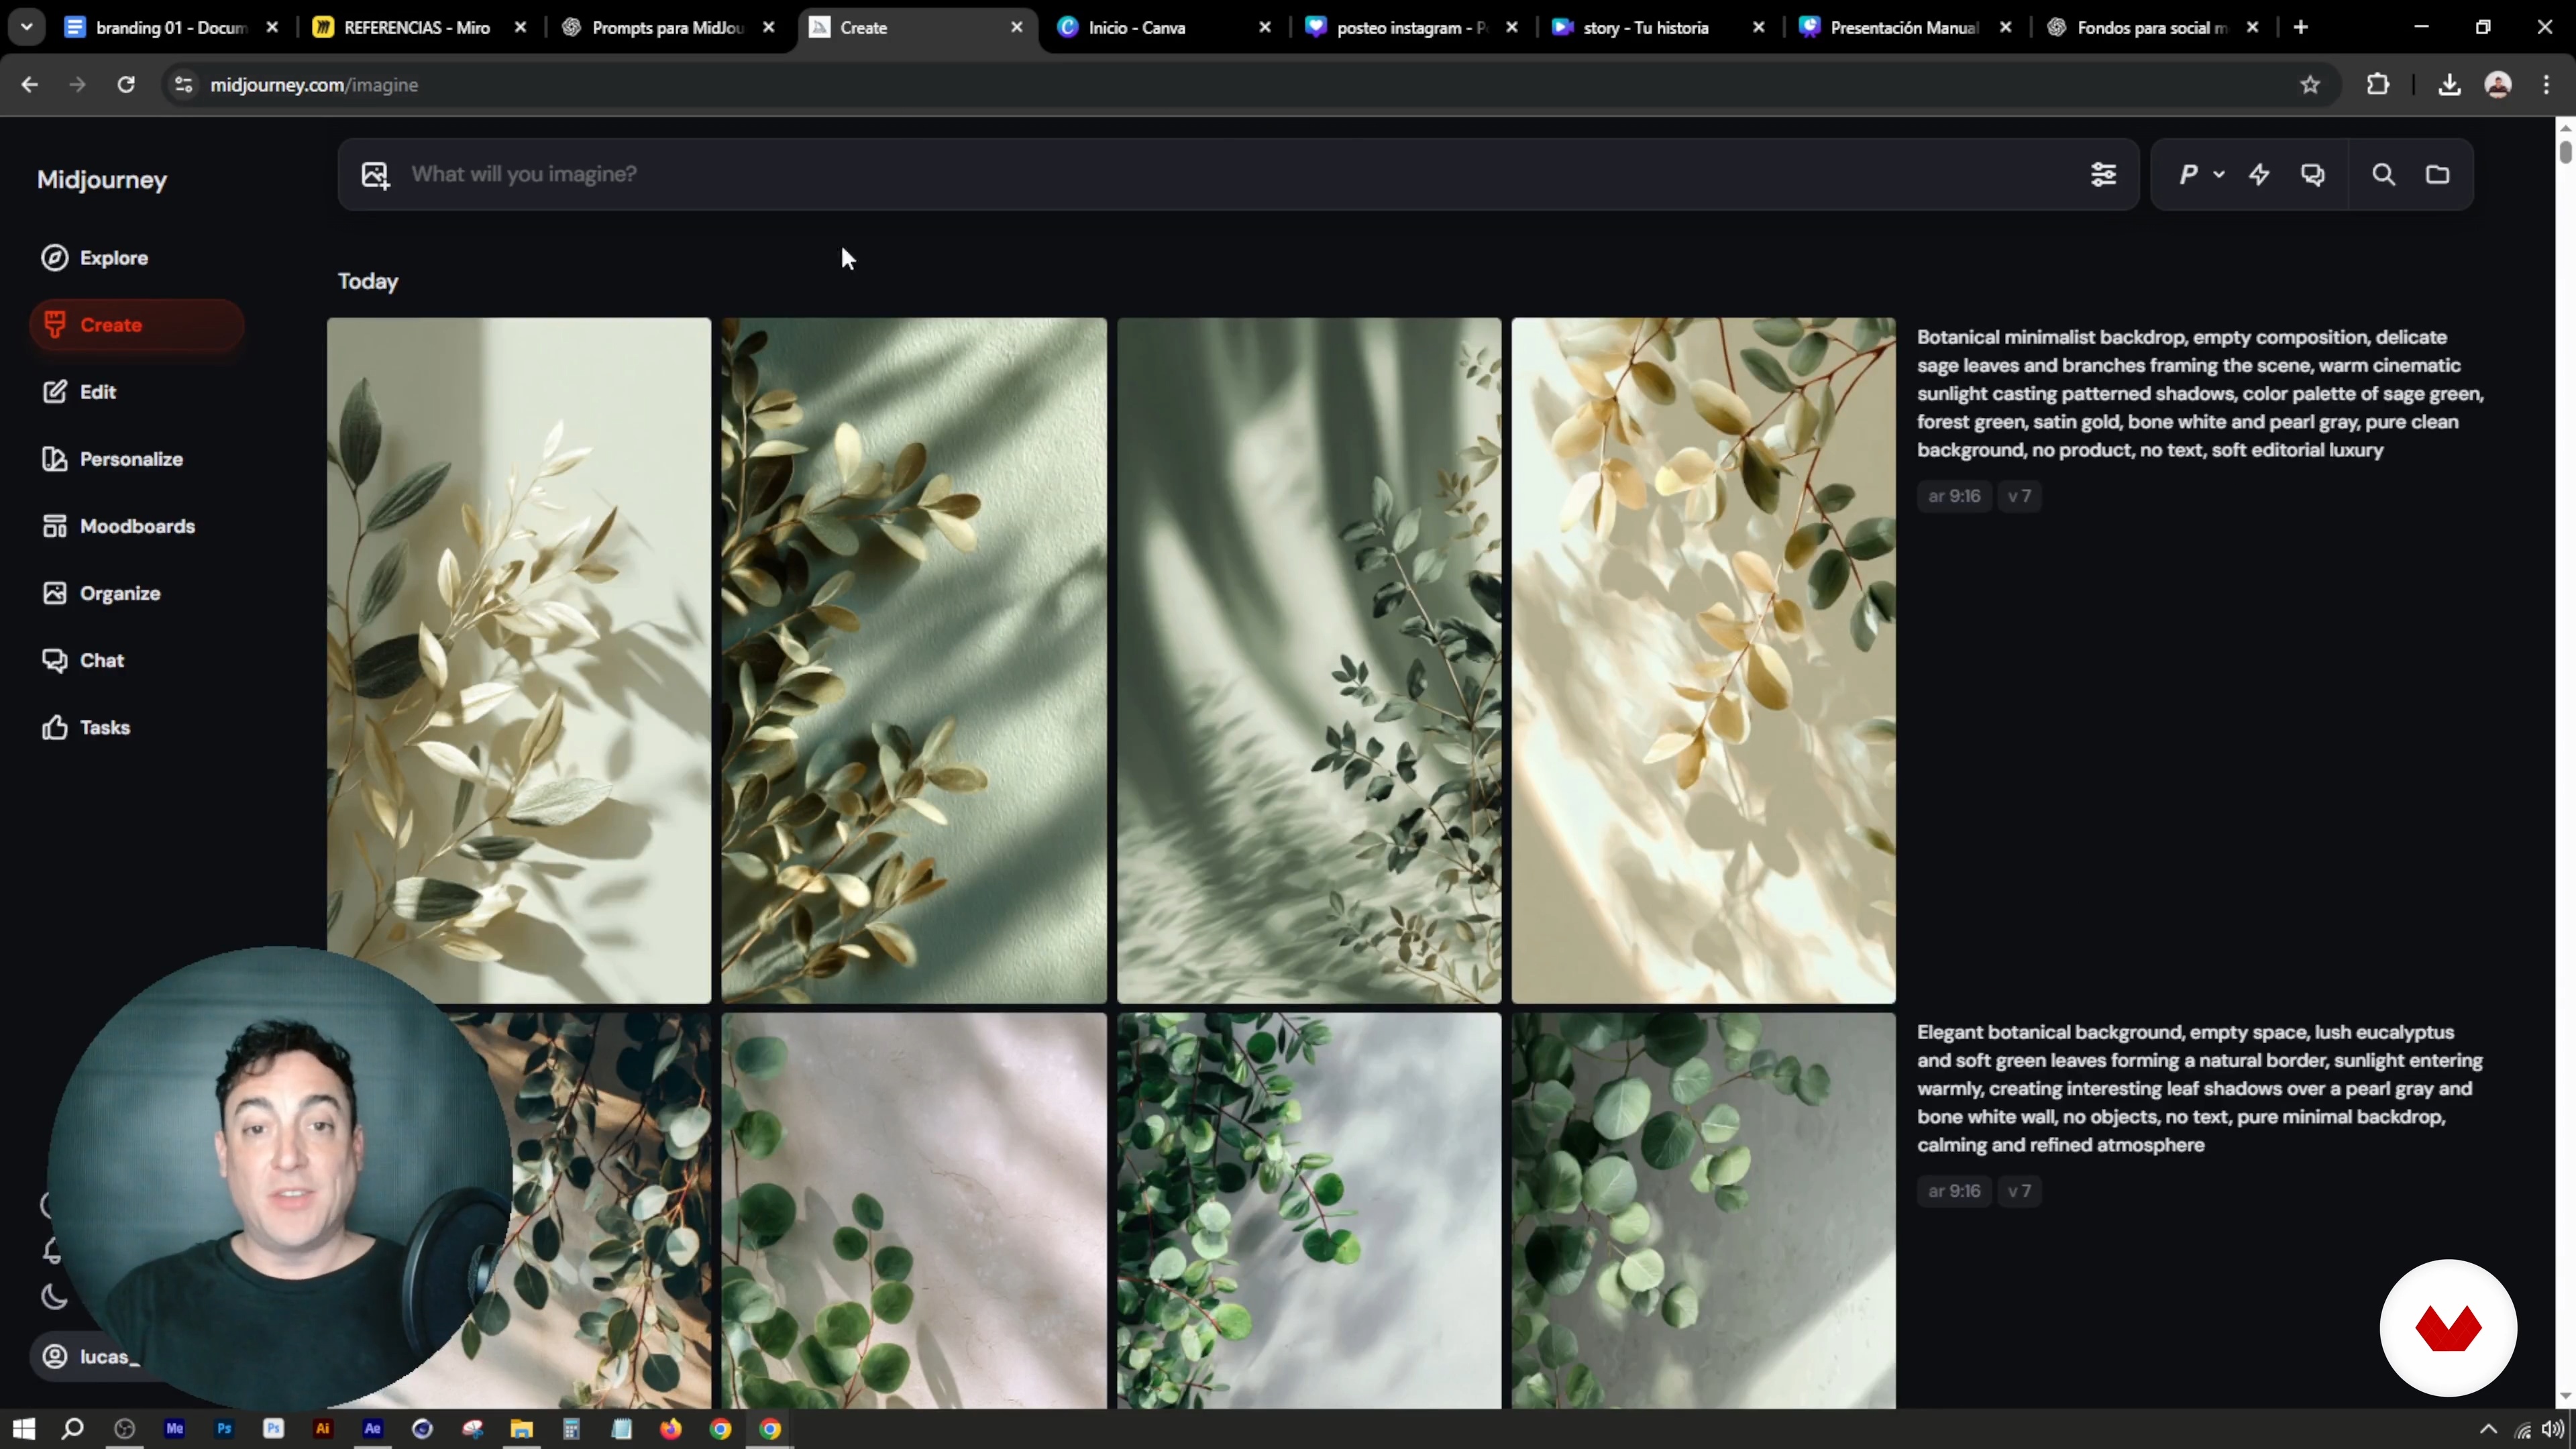This screenshot has height=1449, width=2576.
Task: Open the eucalyptus on gray wall thumbnail, third in second row
Action: coord(1309,1211)
